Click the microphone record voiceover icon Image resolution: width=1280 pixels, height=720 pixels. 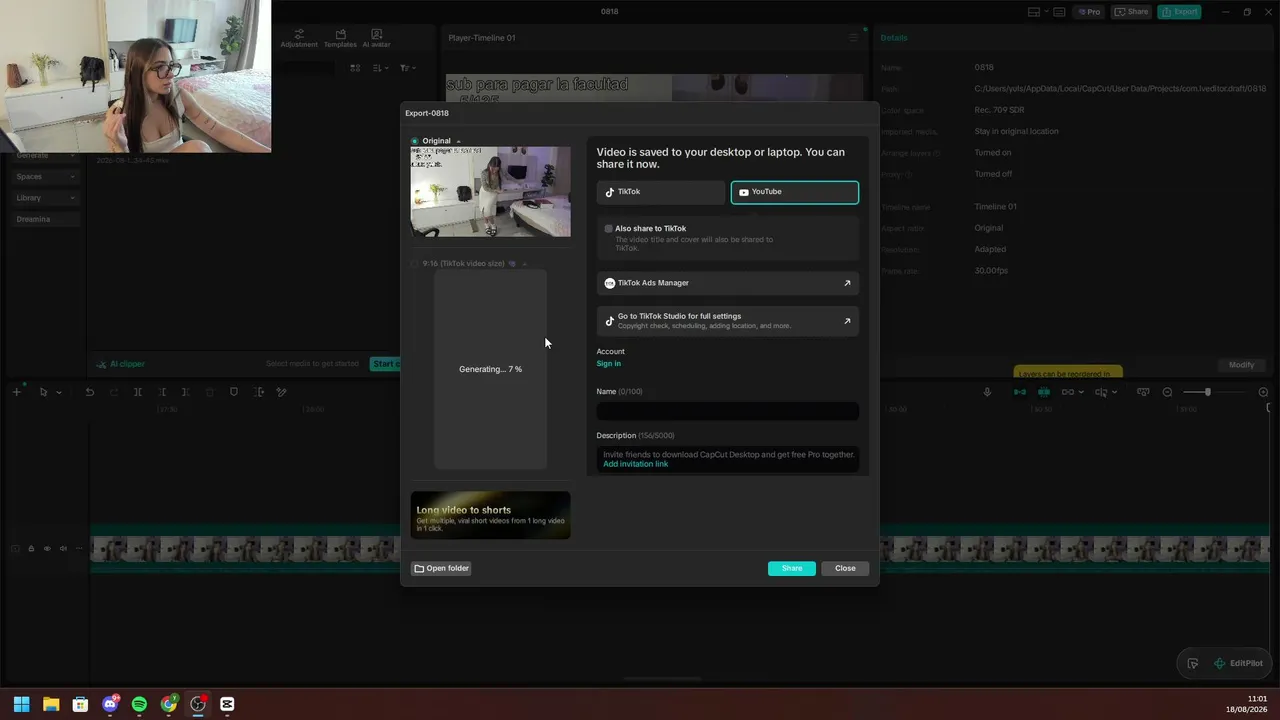tap(987, 392)
